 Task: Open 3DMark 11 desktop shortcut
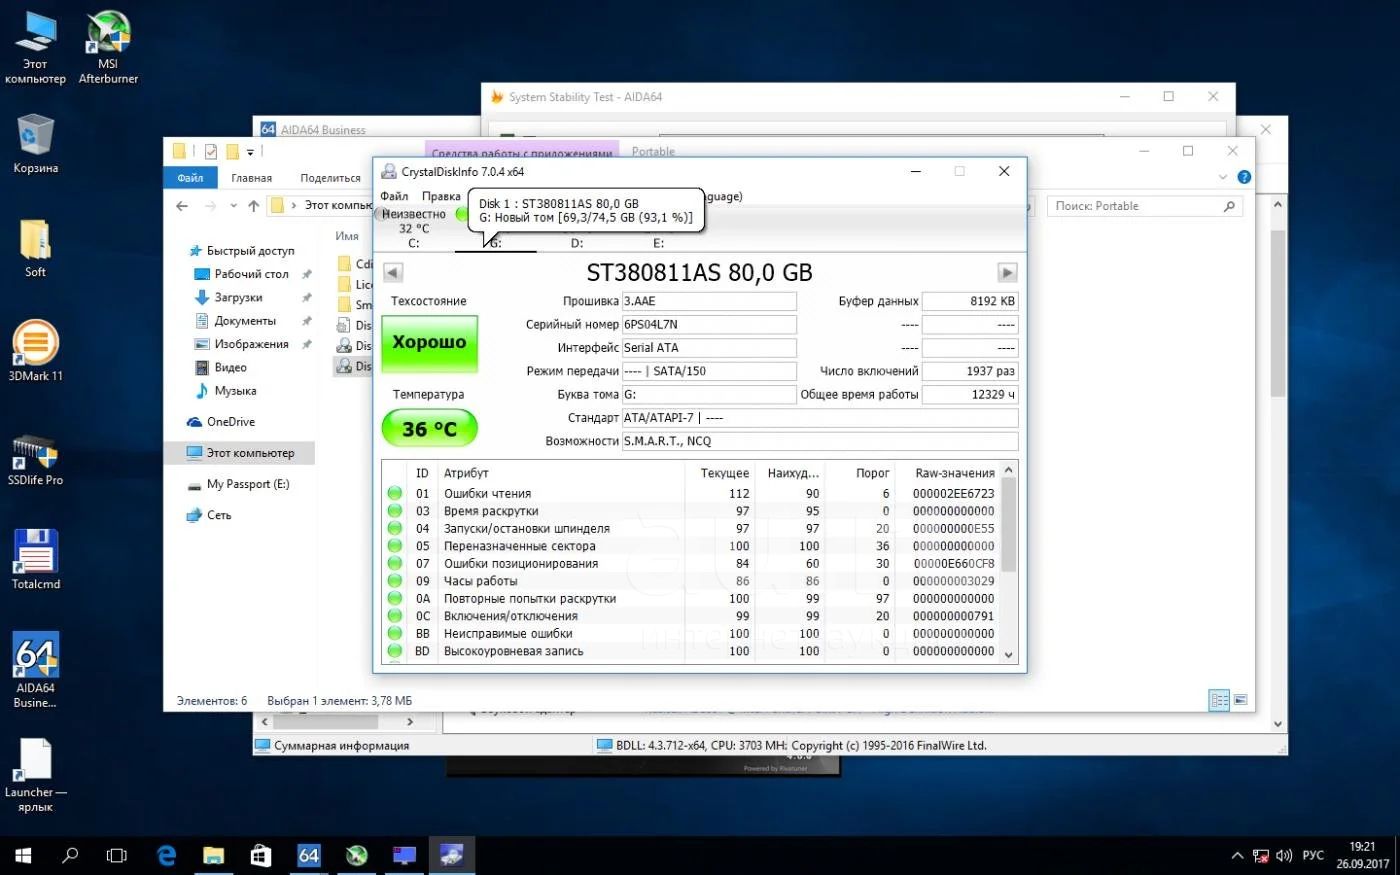[35, 352]
